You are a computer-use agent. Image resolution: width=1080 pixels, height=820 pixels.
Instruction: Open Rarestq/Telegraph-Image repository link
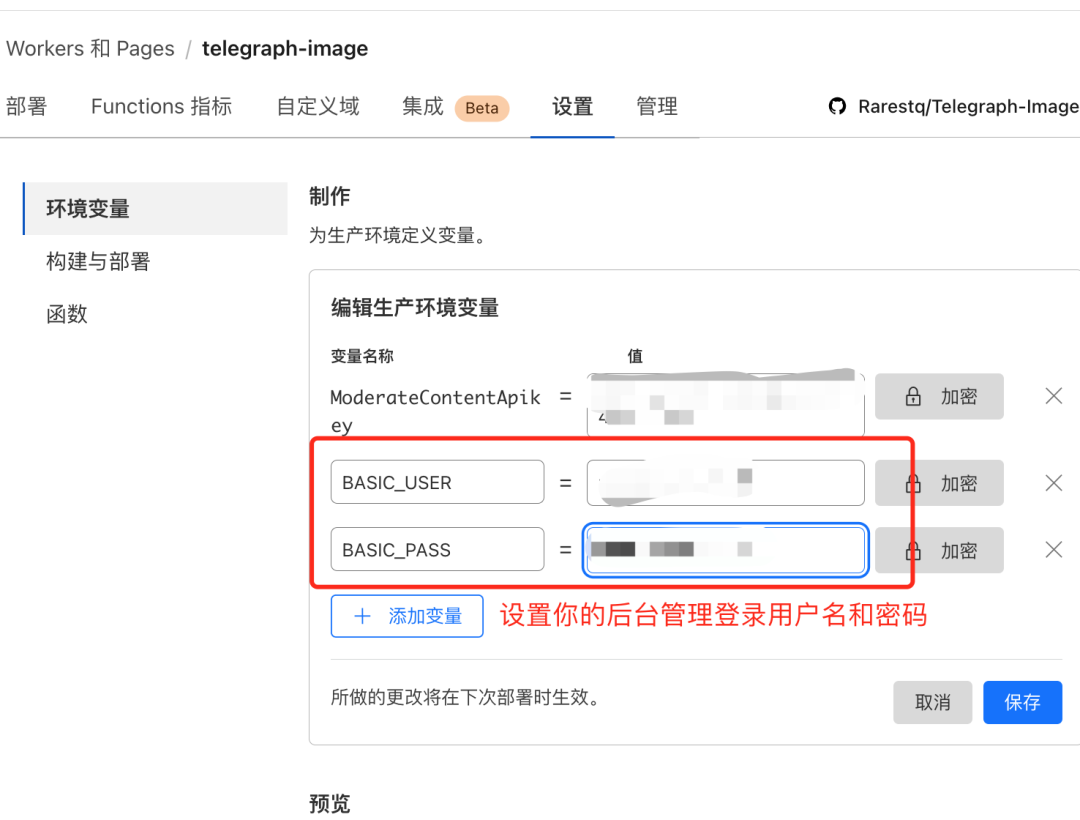point(968,107)
